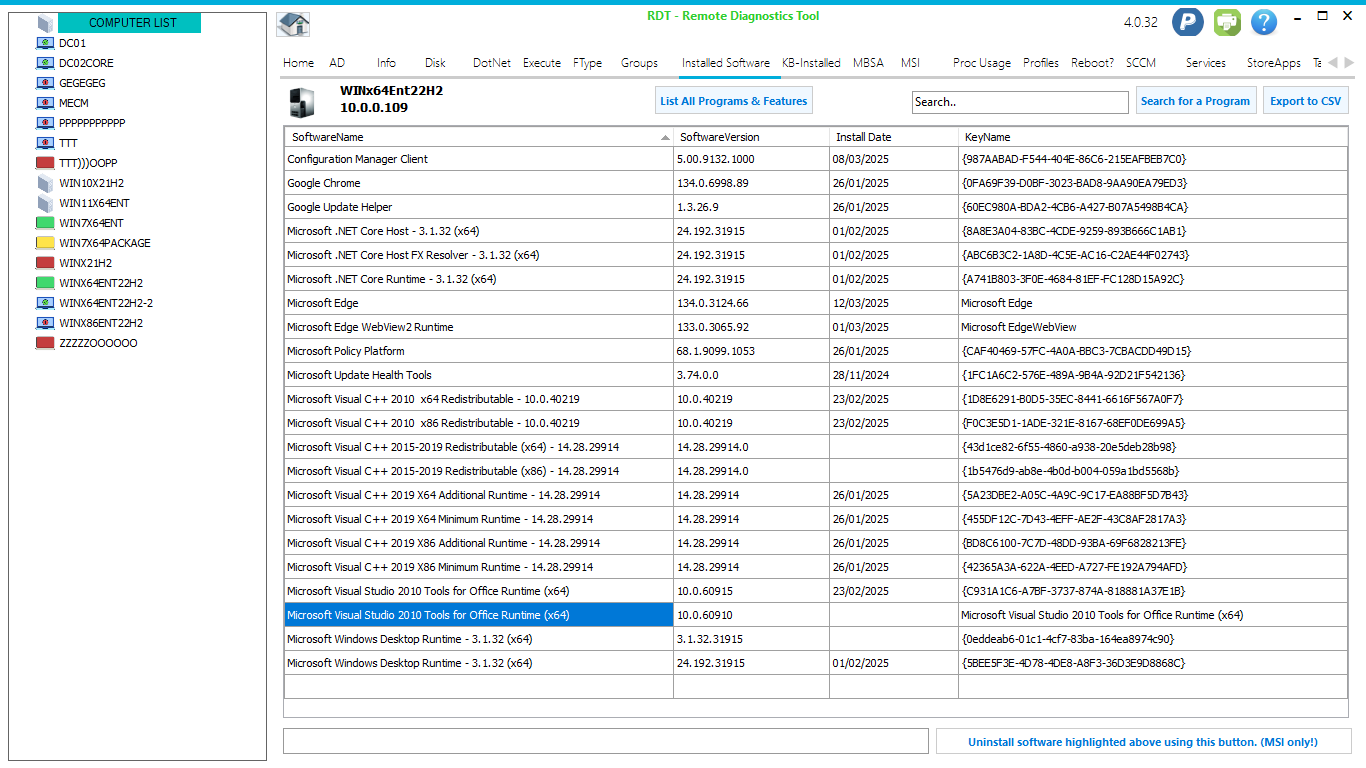This screenshot has width=1366, height=768.
Task: Click the green square icon beside WIN7X64ENT
Action: (45, 223)
